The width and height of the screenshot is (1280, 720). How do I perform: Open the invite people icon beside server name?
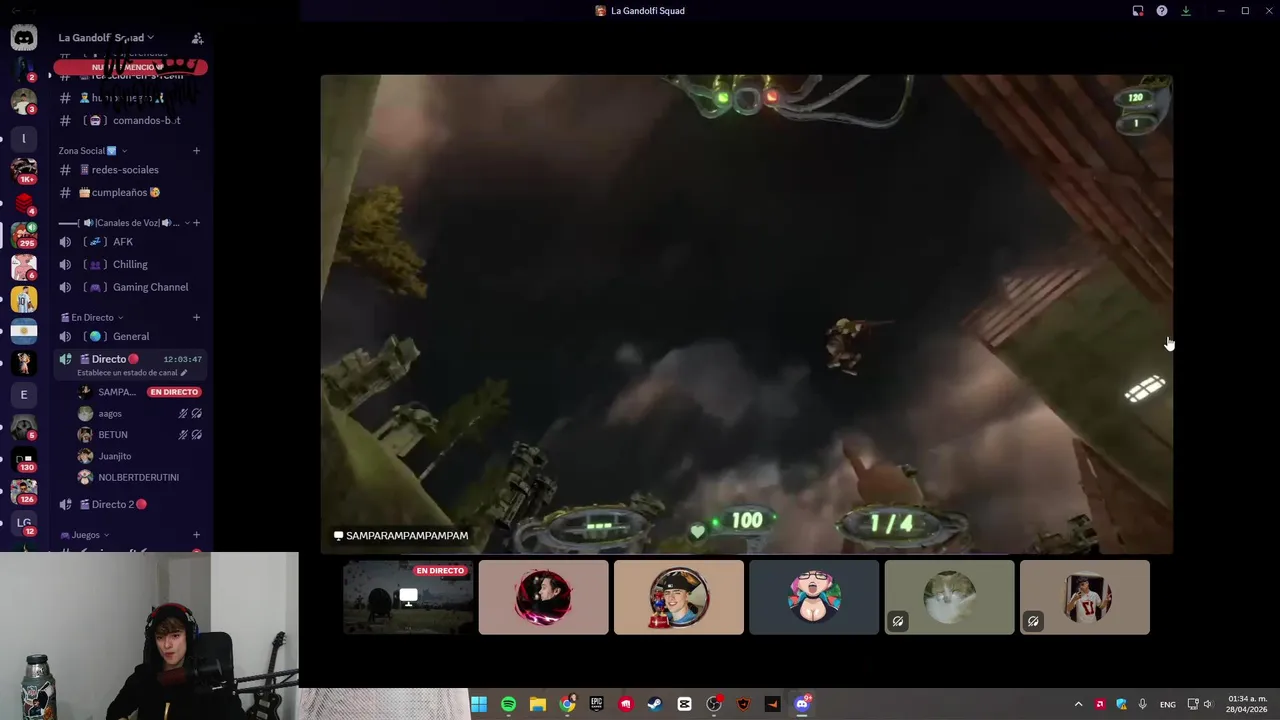coord(197,38)
